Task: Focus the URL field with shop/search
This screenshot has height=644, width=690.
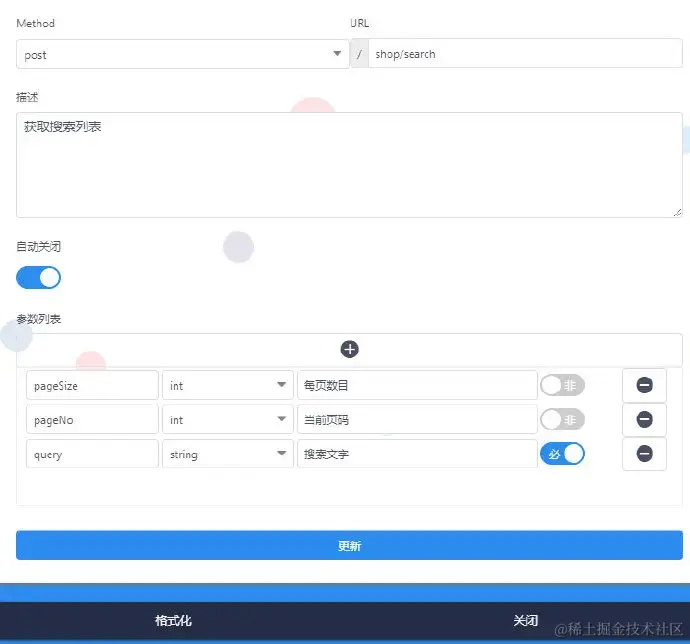Action: tap(525, 54)
